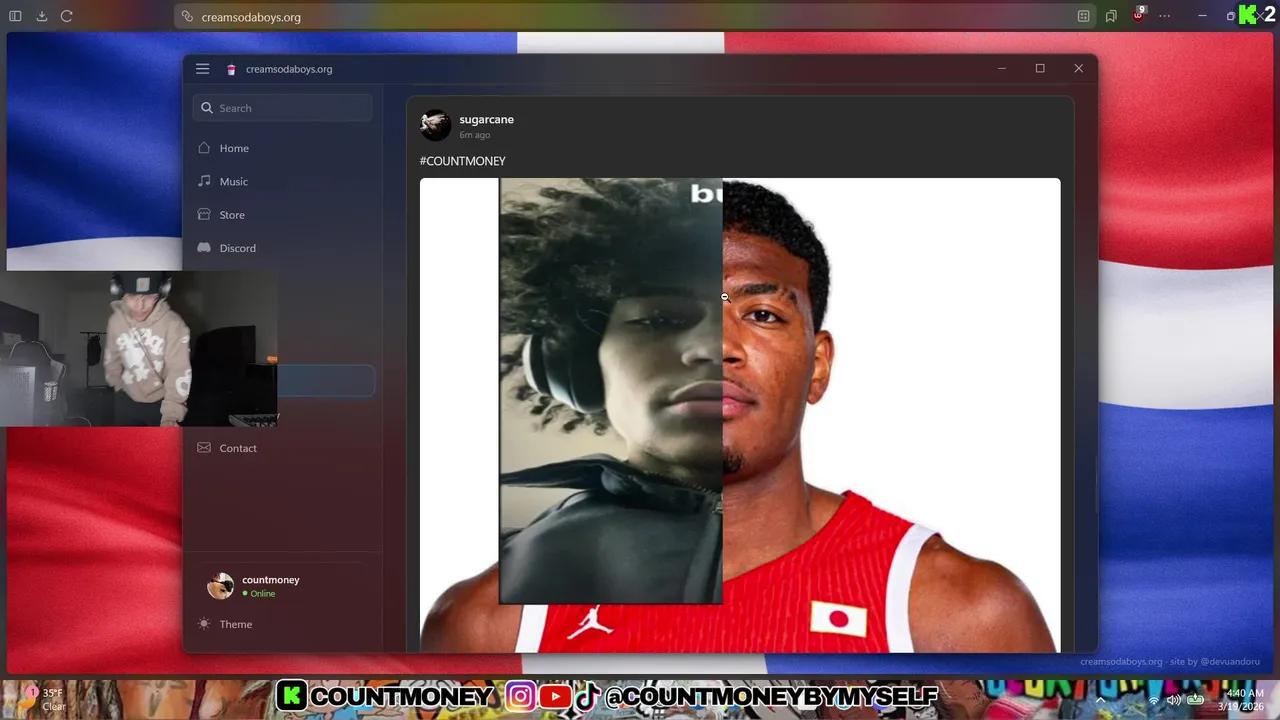Expand the hamburger menu in the app window

click(202, 68)
